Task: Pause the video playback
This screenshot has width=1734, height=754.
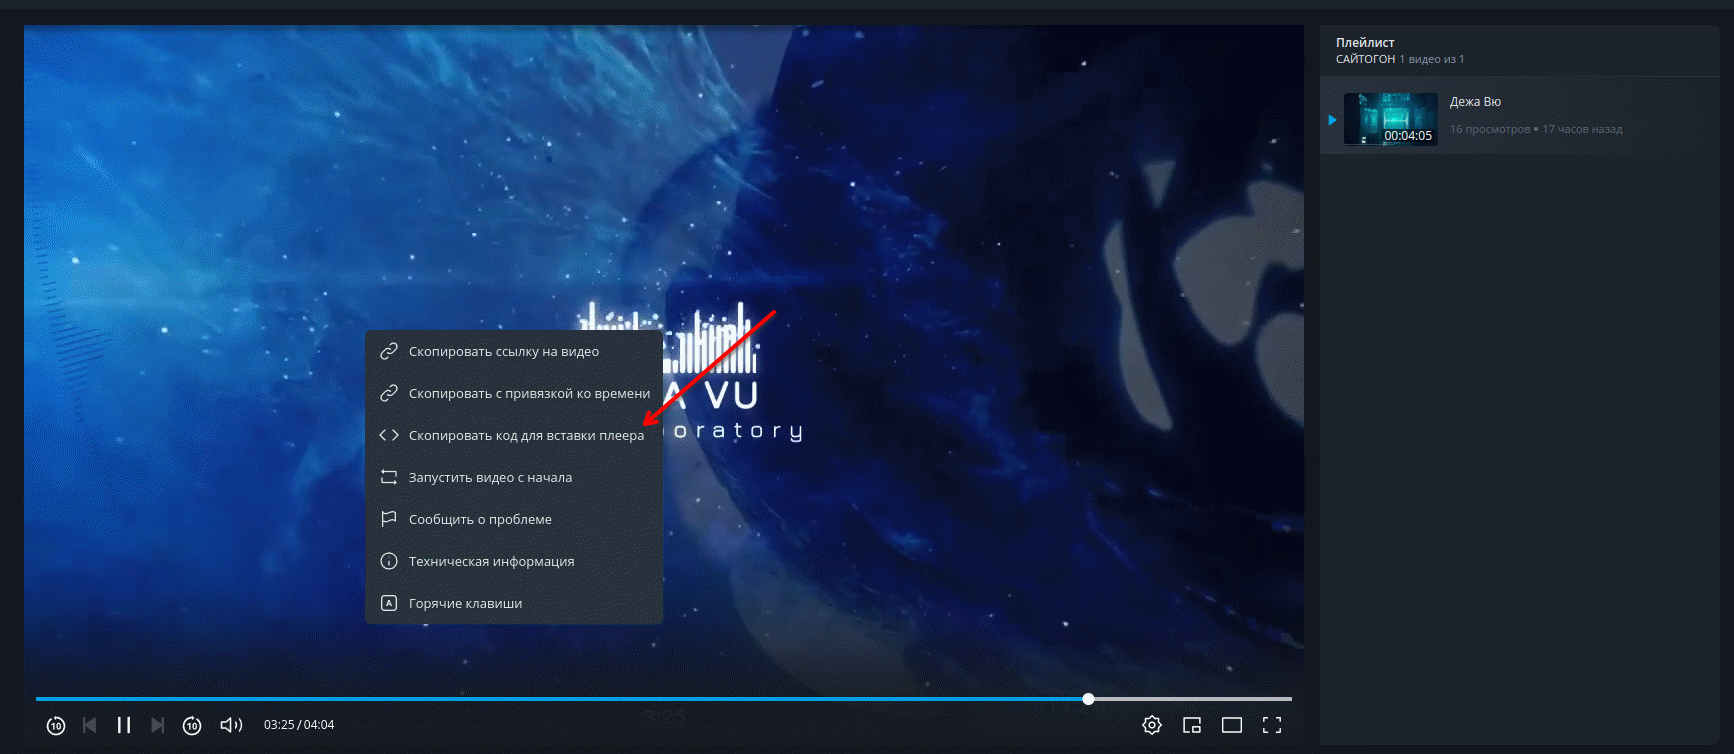Action: 124,725
